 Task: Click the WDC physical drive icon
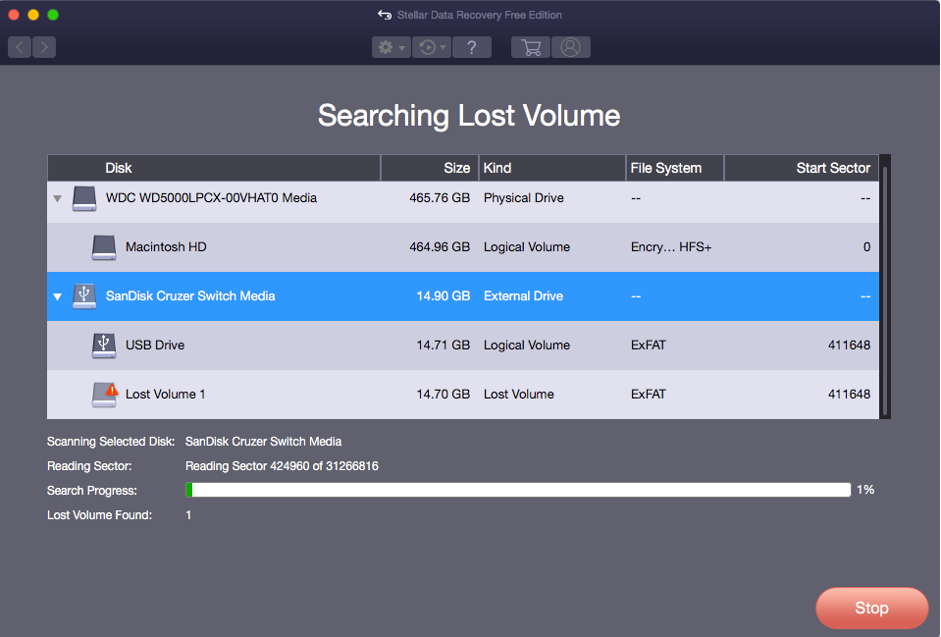click(x=84, y=198)
